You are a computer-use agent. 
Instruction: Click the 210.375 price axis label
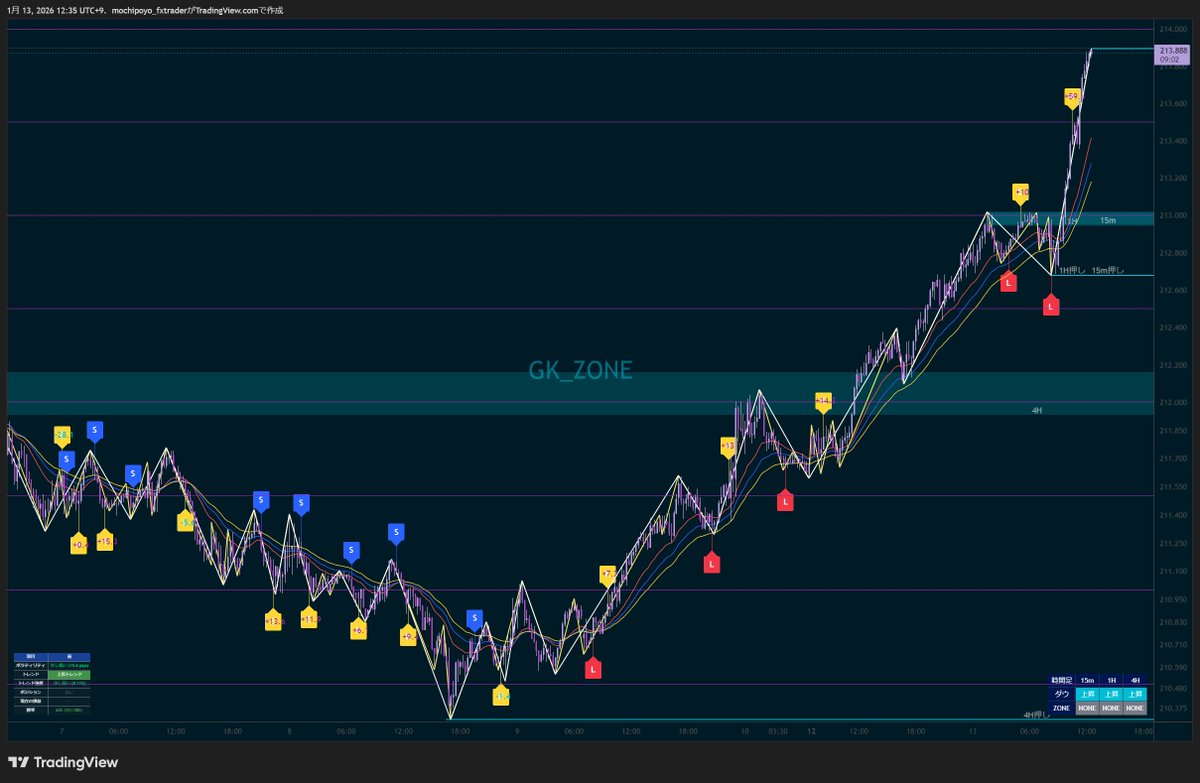(1172, 709)
